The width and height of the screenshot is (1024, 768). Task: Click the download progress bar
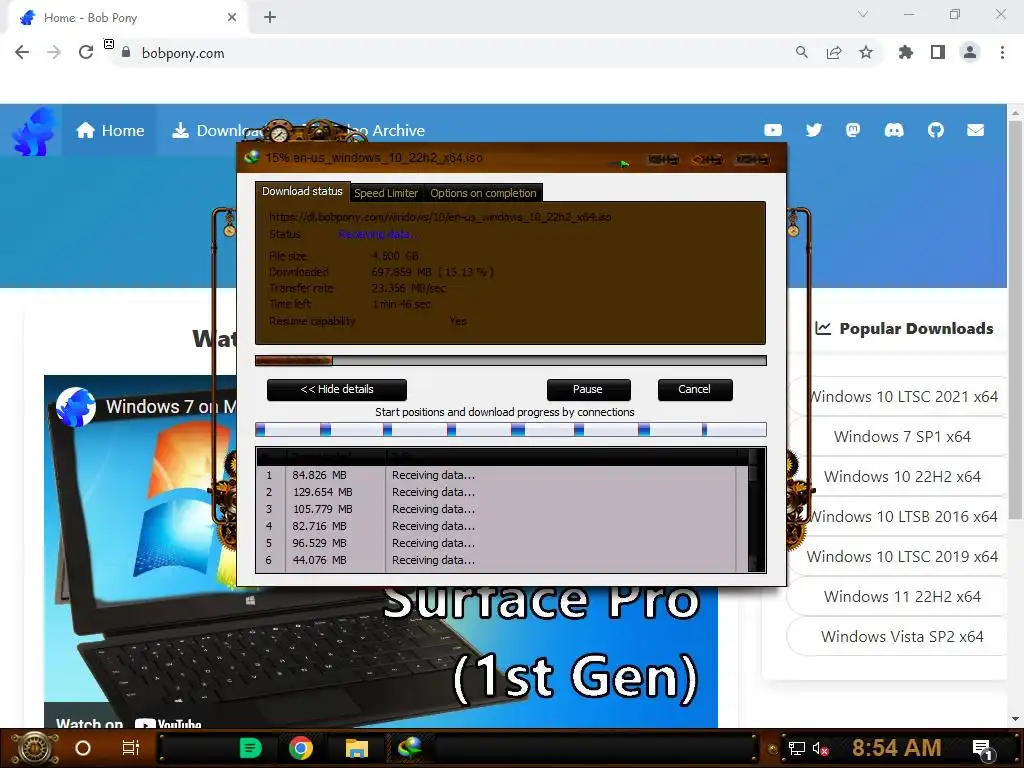click(x=511, y=360)
